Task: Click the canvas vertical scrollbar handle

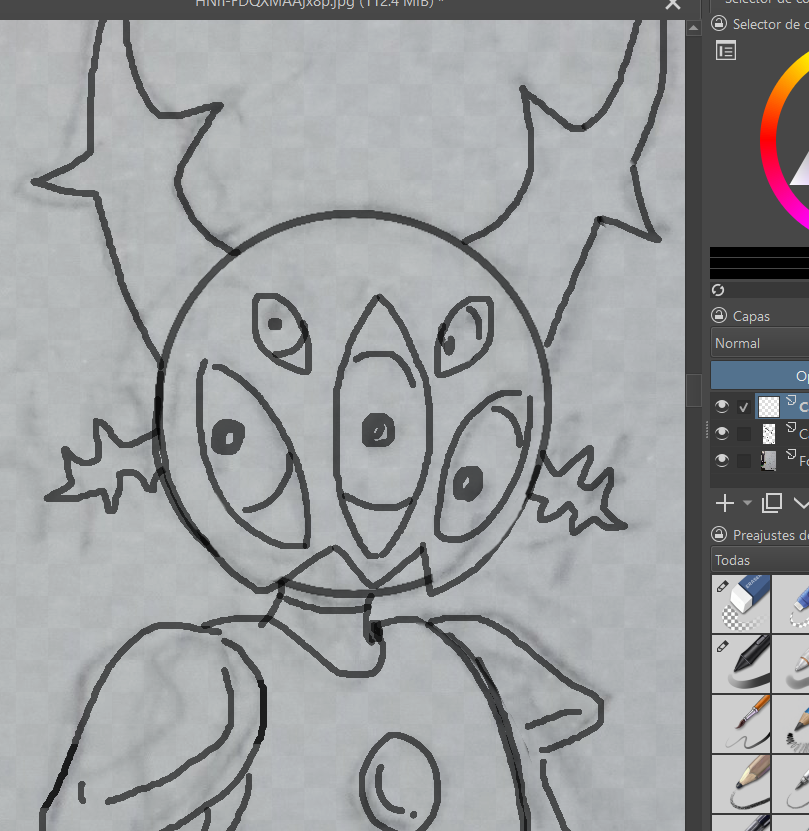Action: click(x=693, y=390)
